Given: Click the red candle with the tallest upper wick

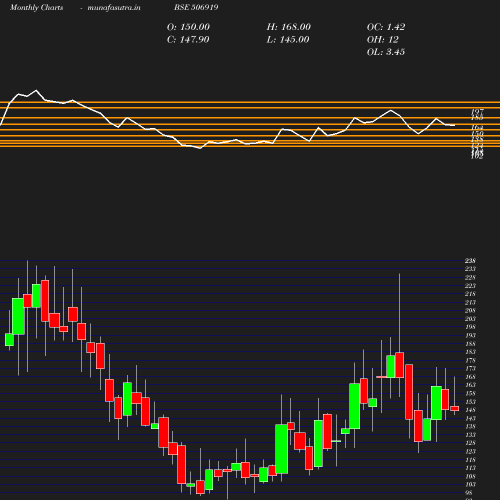Looking at the screenshot, I should tap(400, 365).
